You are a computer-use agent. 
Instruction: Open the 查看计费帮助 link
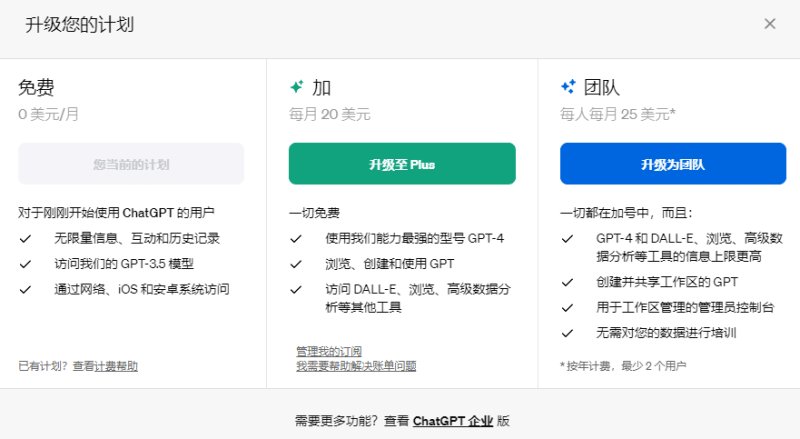pos(105,366)
